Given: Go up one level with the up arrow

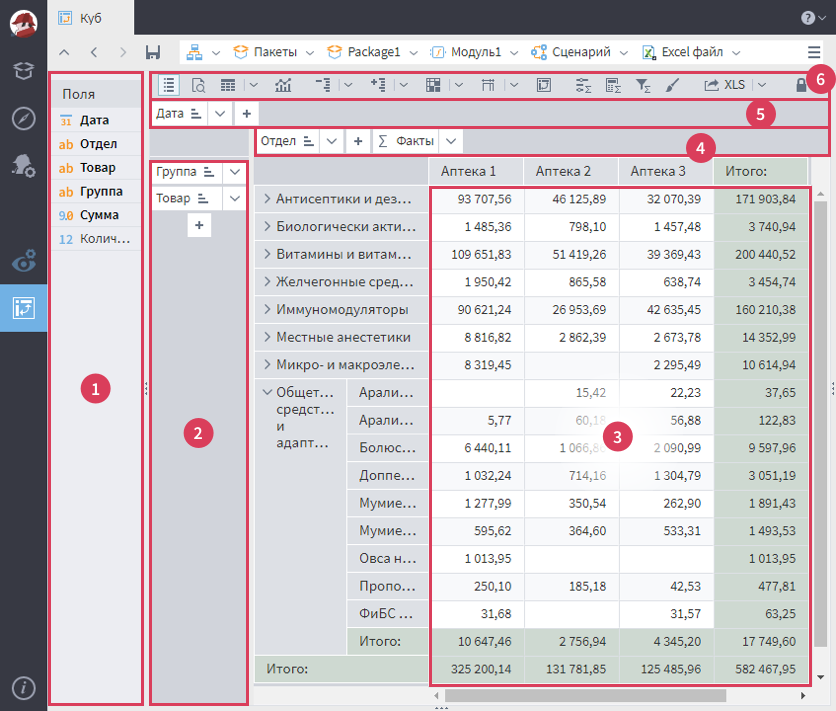Looking at the screenshot, I should (64, 52).
